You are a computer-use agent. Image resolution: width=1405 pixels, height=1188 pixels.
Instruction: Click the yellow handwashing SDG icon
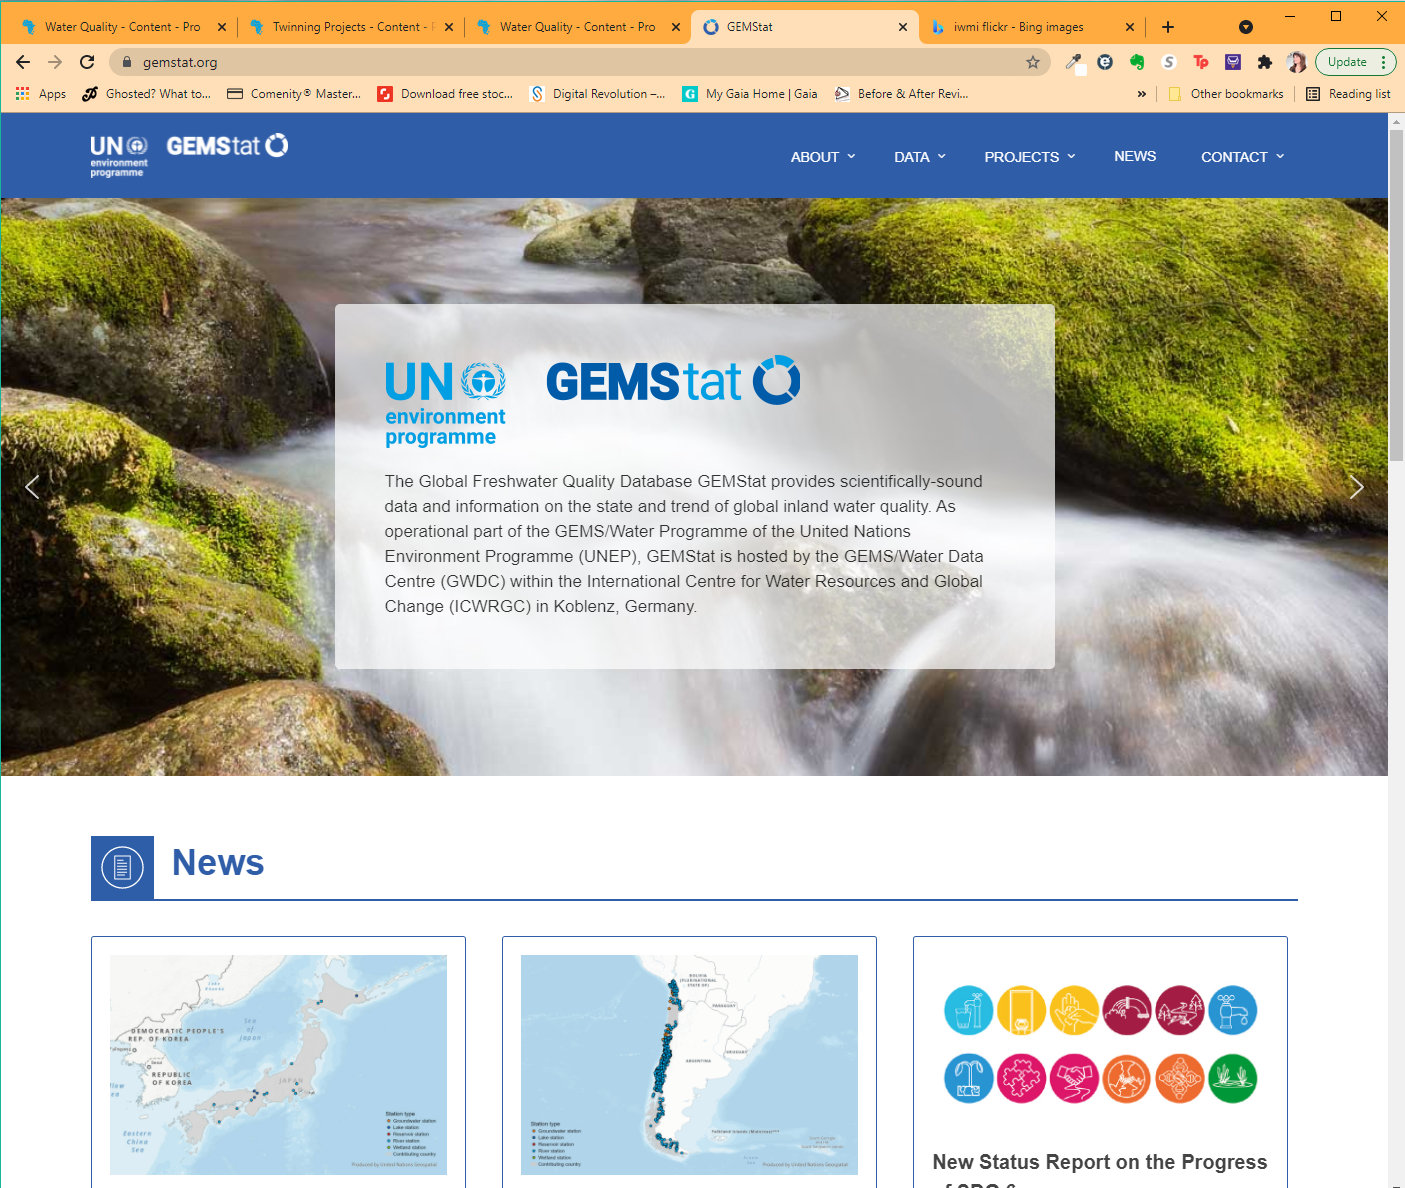[x=1075, y=1010]
